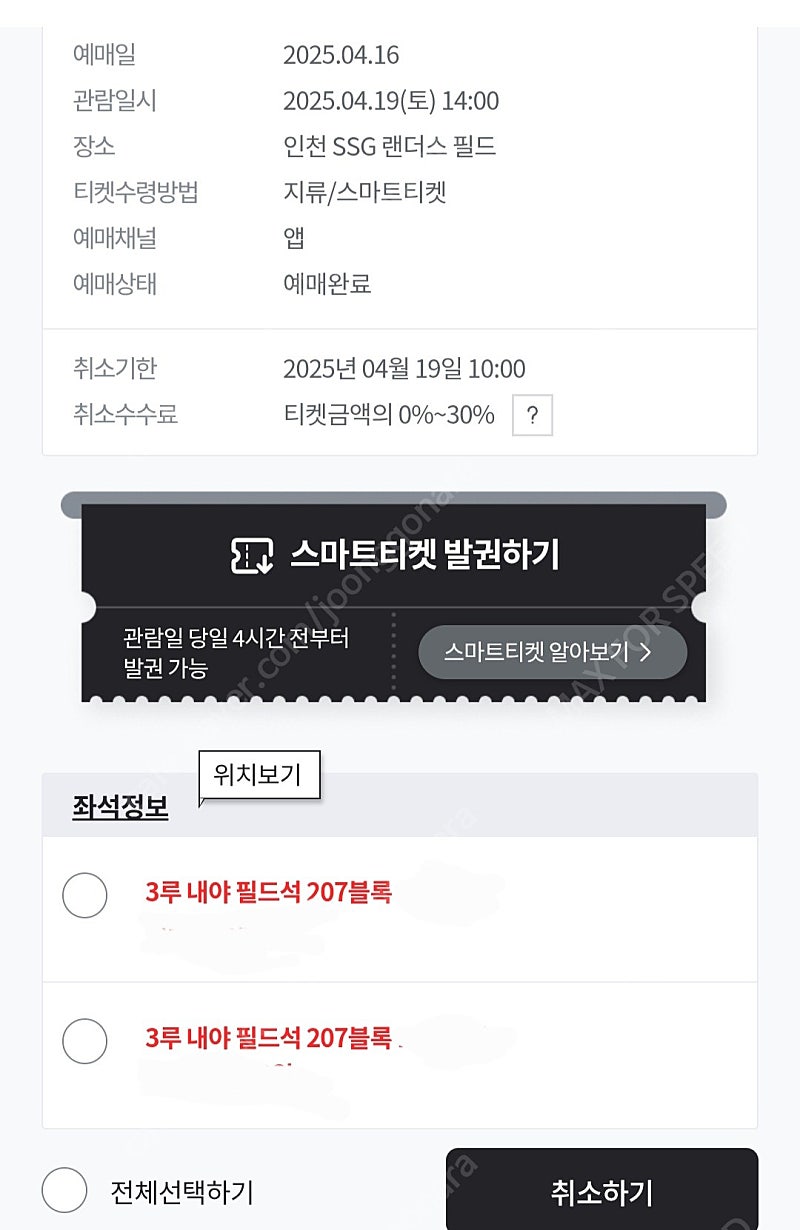800x1230 pixels.
Task: Tap the second 3루 내야 필드석 seat name
Action: coord(268,1038)
